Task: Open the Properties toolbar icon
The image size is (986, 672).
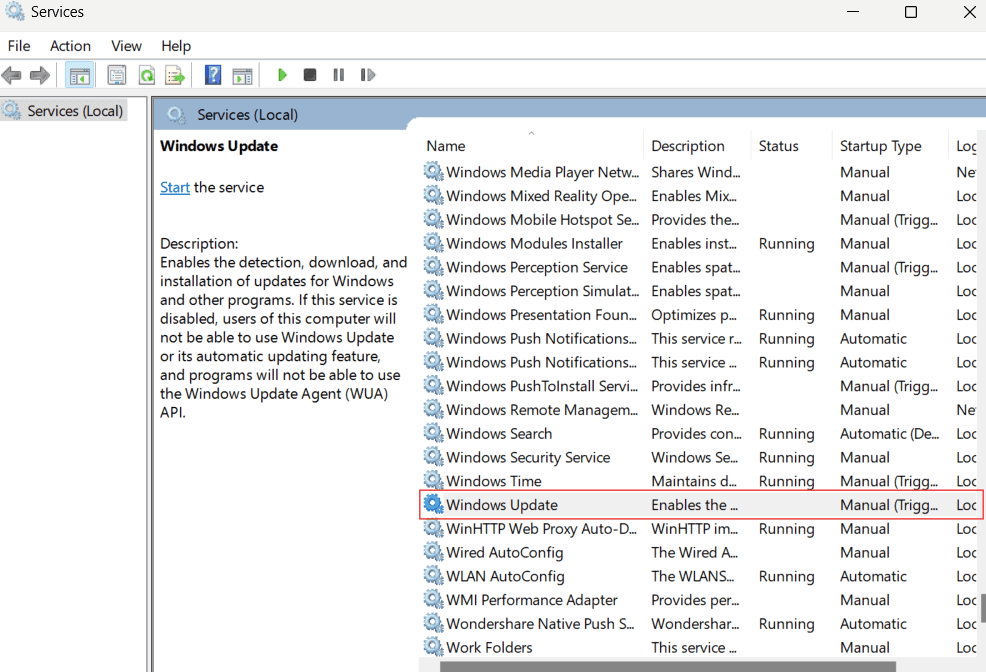Action: coord(116,75)
